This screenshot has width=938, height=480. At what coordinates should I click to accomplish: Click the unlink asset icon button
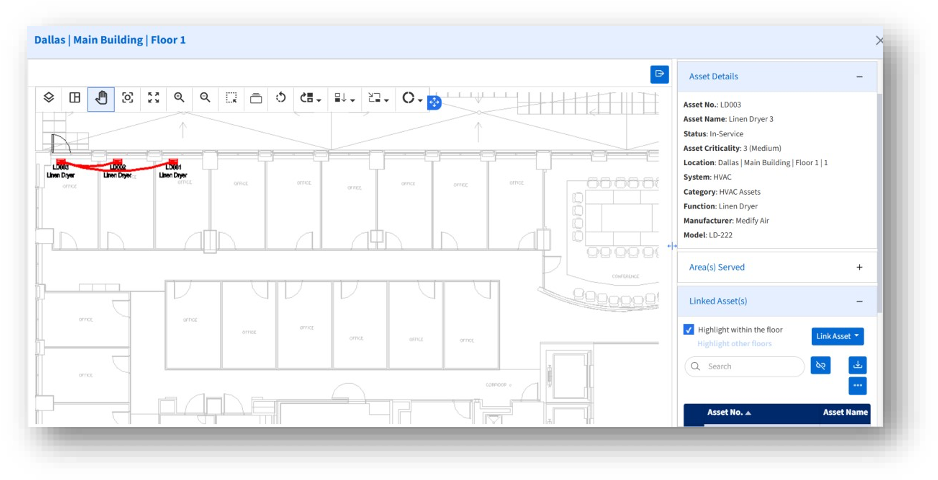point(820,366)
